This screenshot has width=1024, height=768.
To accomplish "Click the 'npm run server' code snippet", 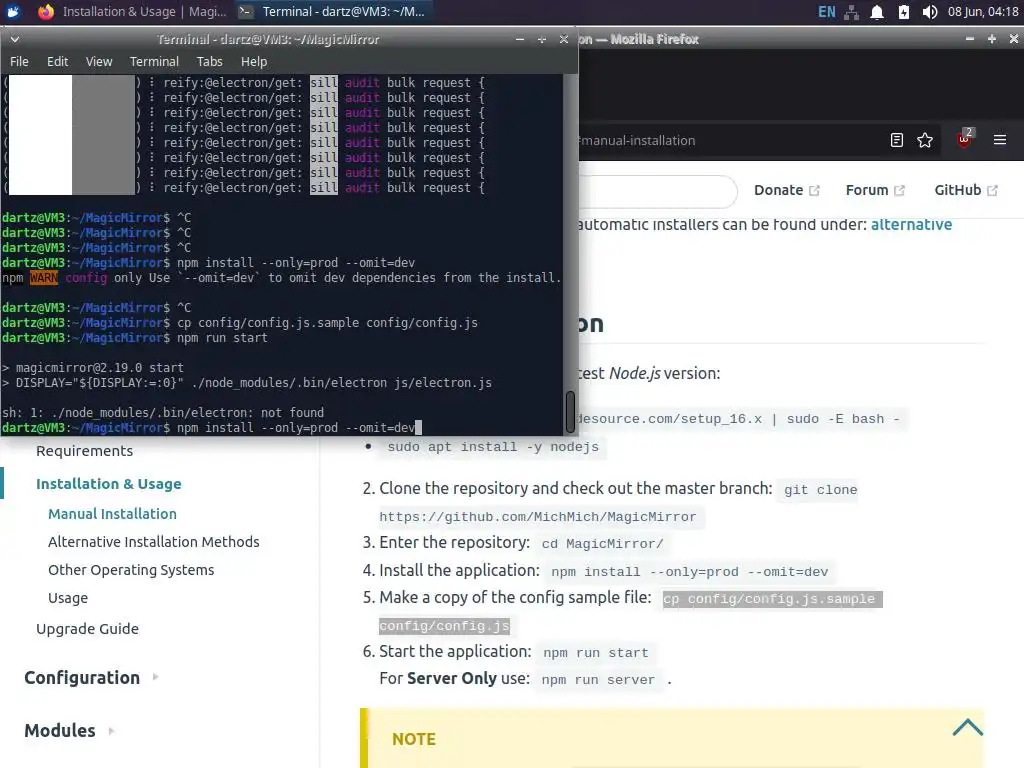I will pyautogui.click(x=598, y=680).
